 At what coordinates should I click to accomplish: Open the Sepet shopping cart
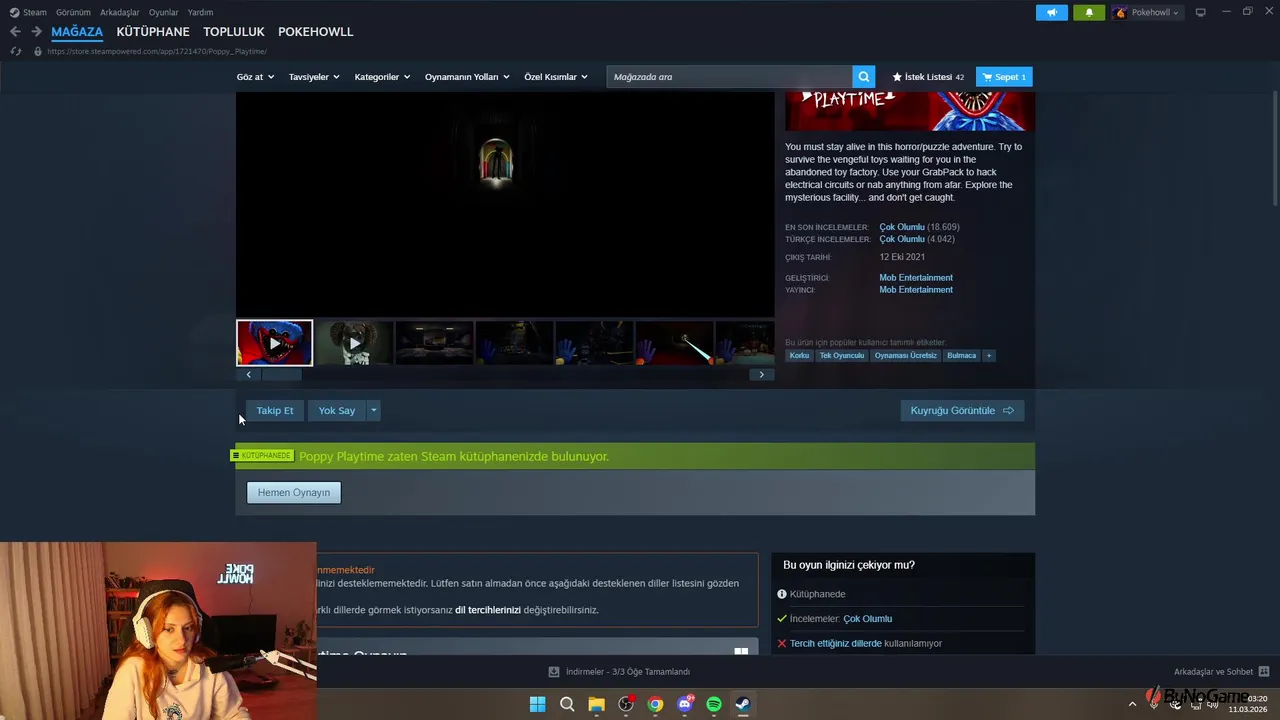click(1004, 77)
